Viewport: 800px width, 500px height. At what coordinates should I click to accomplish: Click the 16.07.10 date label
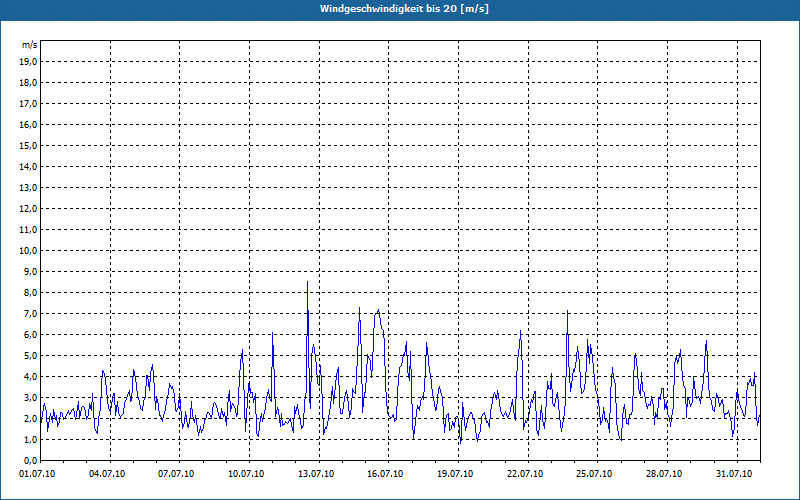(x=385, y=474)
